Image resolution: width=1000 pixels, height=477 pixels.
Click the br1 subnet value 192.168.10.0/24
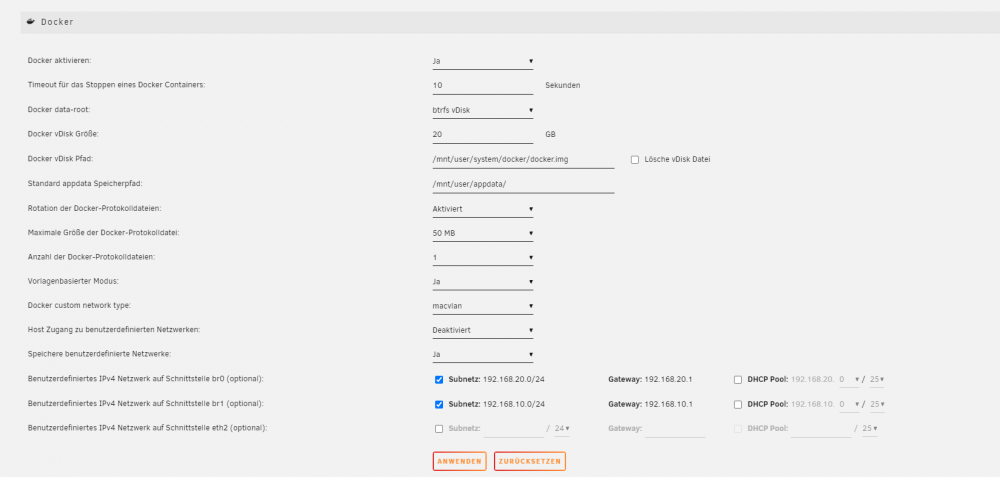(x=513, y=404)
